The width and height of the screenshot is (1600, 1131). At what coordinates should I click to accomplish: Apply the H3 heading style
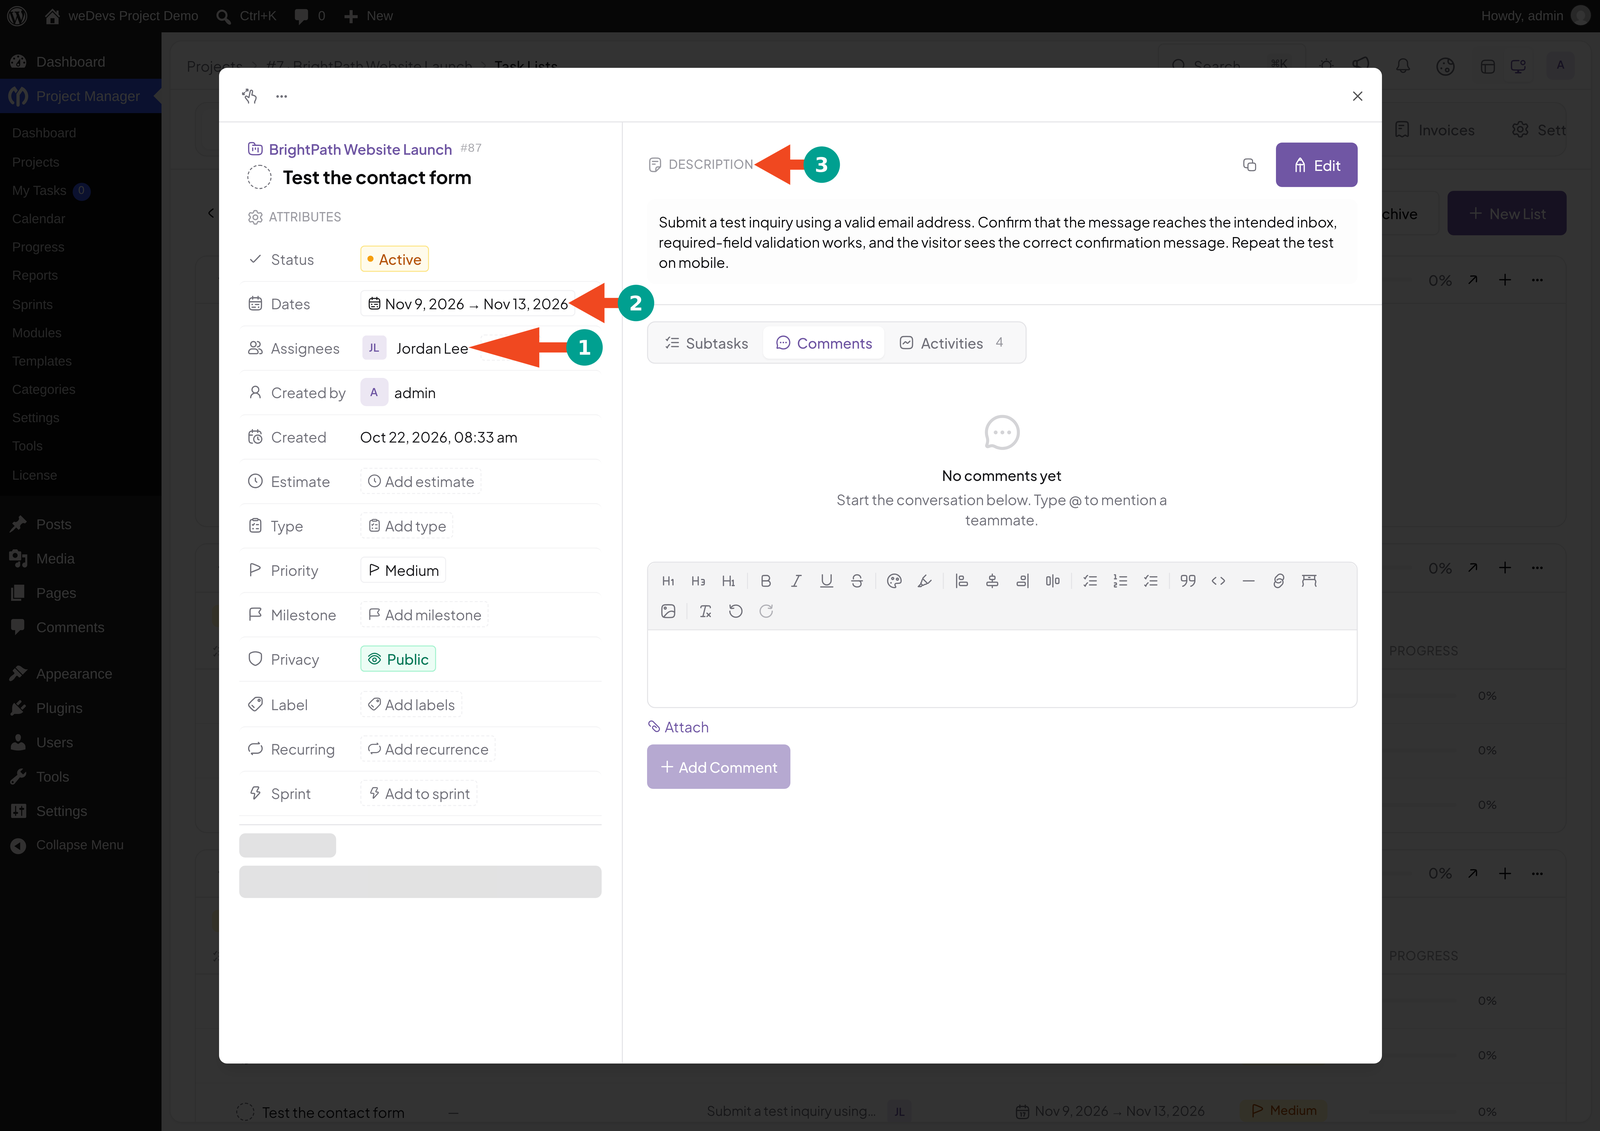point(698,581)
